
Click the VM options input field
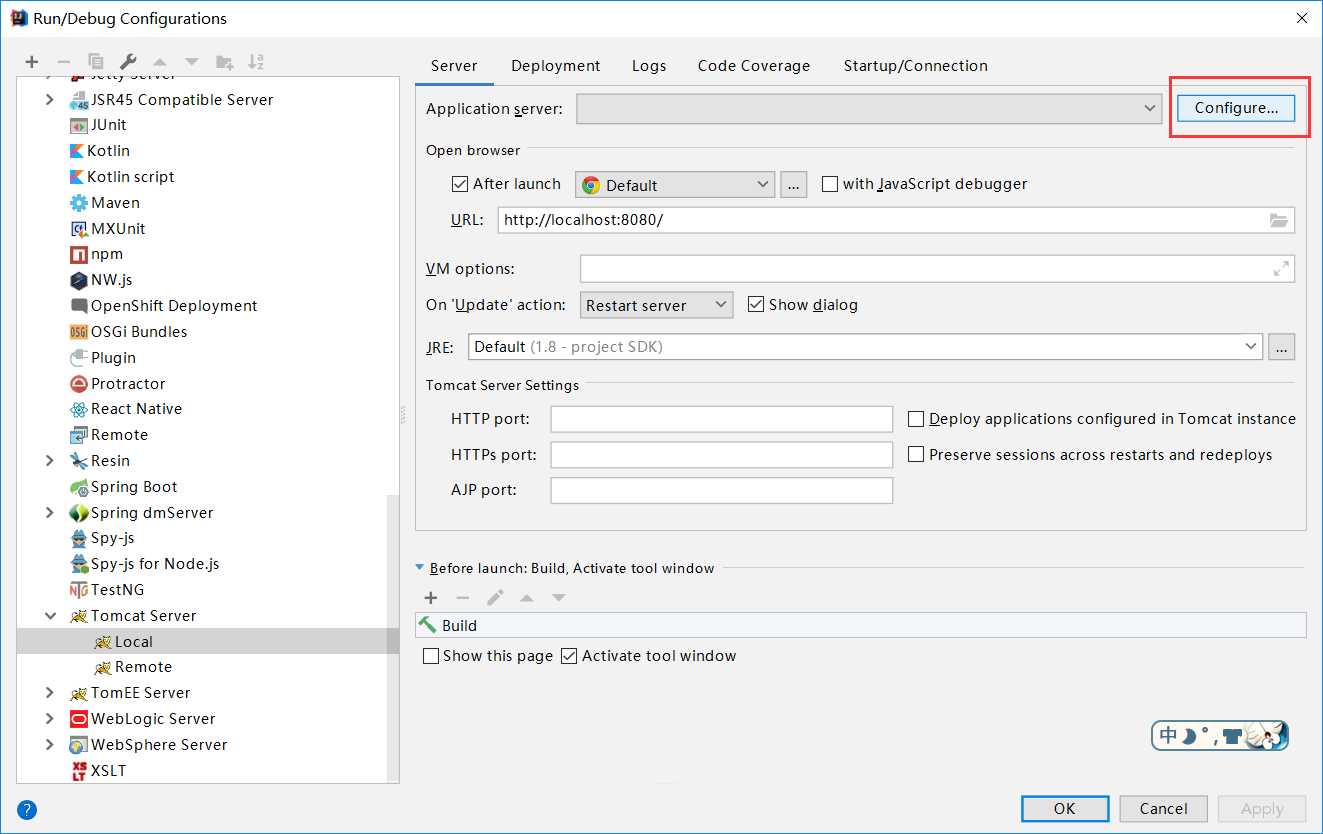pyautogui.click(x=937, y=269)
